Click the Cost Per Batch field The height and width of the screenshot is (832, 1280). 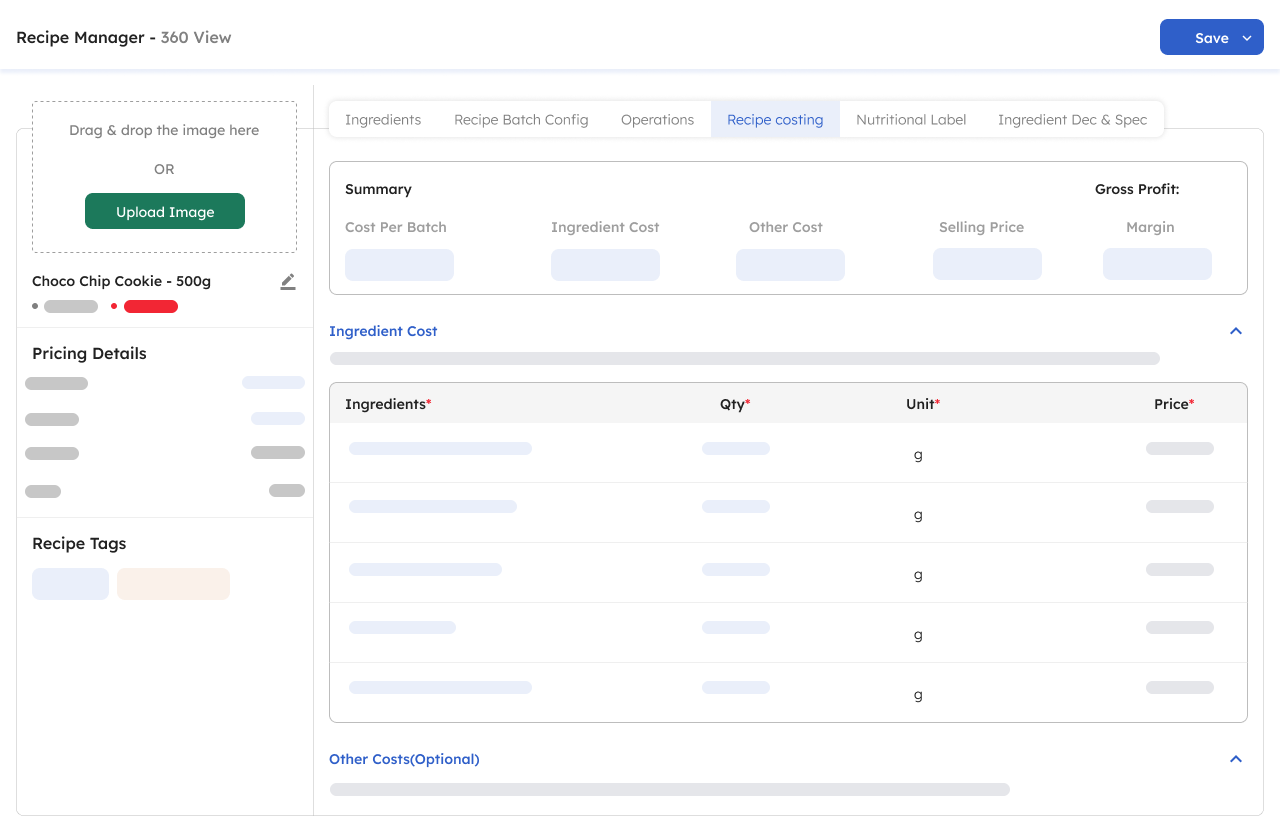[x=399, y=265]
